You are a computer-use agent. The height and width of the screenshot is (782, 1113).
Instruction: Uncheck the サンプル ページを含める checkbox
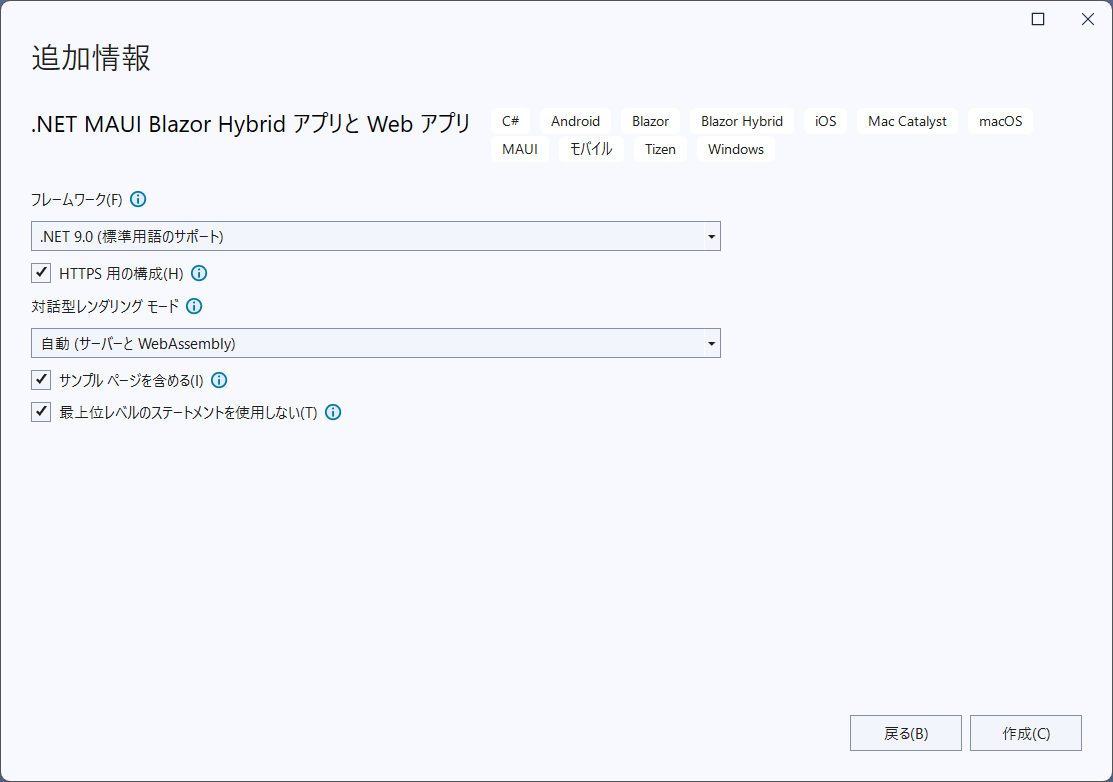(x=41, y=380)
